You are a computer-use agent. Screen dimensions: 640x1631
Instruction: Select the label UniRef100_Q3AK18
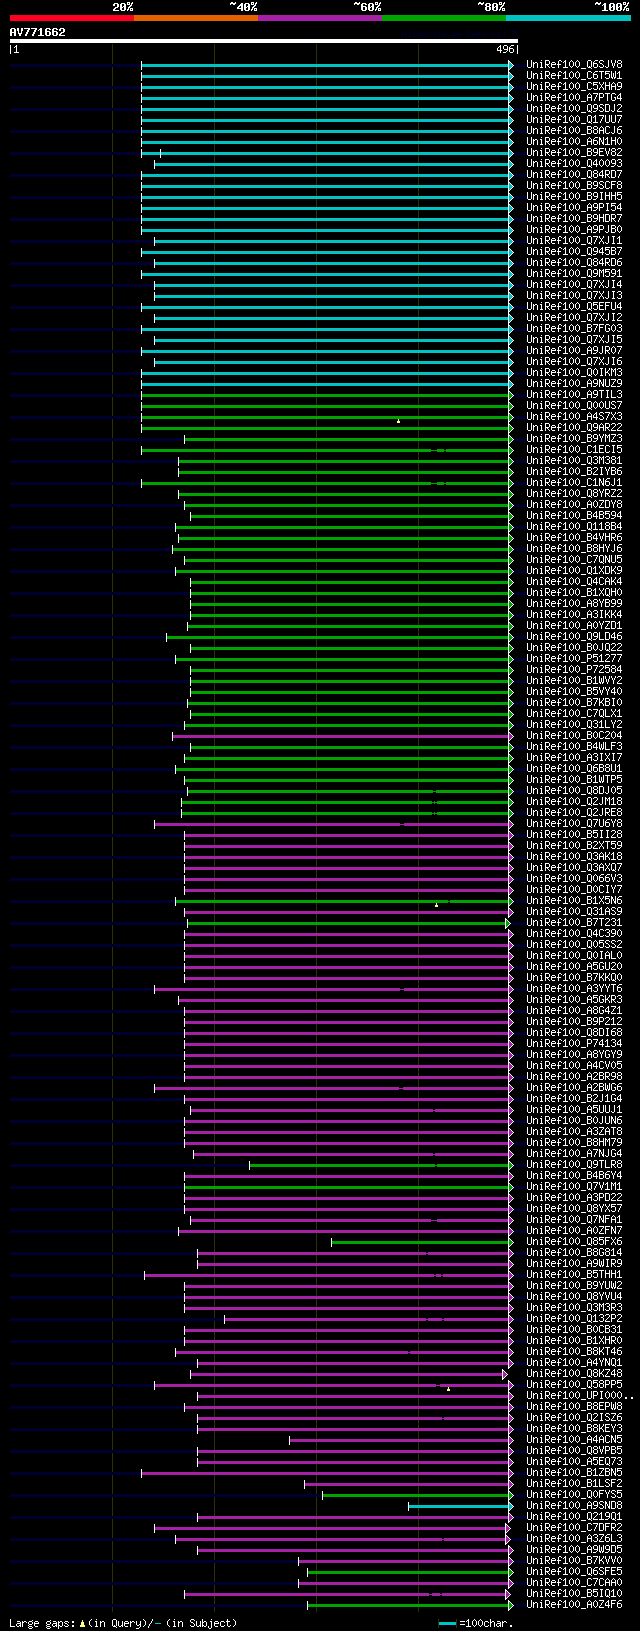tap(574, 856)
